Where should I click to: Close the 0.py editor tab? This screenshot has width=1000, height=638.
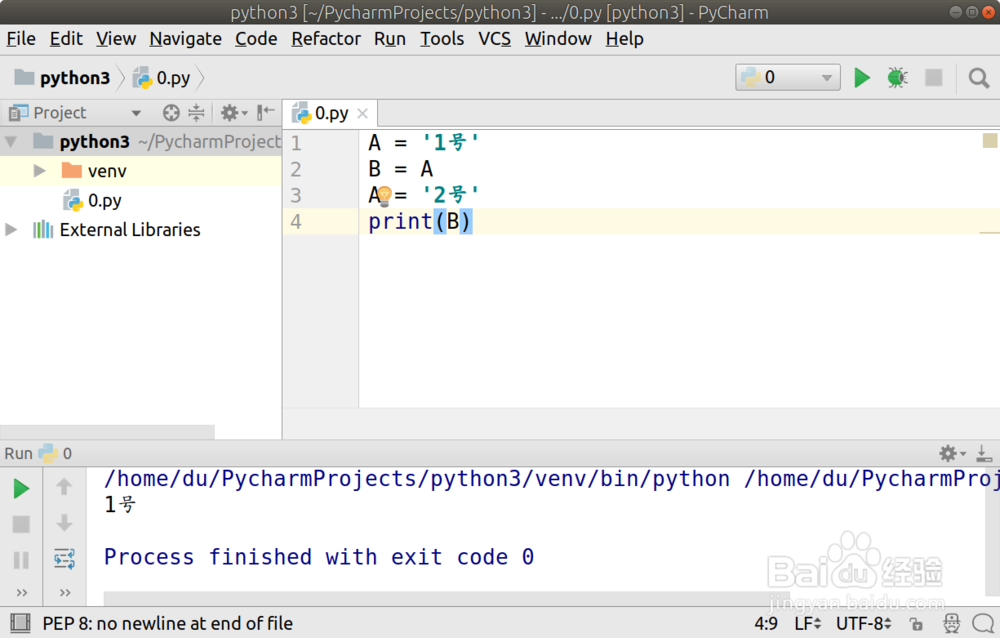pyautogui.click(x=363, y=114)
